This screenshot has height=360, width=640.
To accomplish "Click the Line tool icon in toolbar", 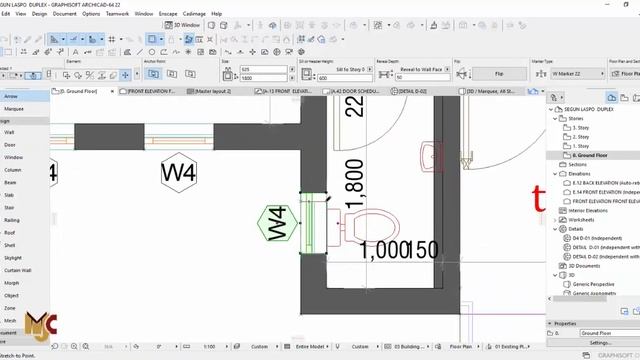I will (140, 52).
